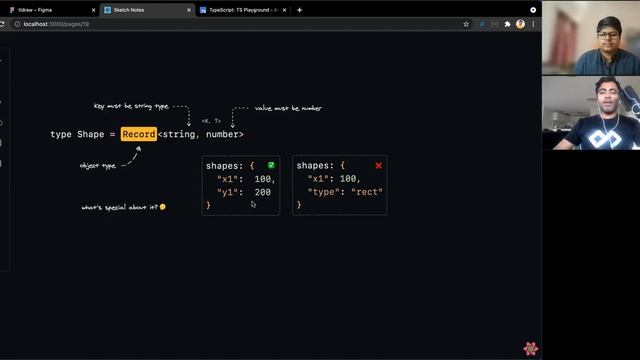Click the pink flower icon bottom right

(531, 349)
